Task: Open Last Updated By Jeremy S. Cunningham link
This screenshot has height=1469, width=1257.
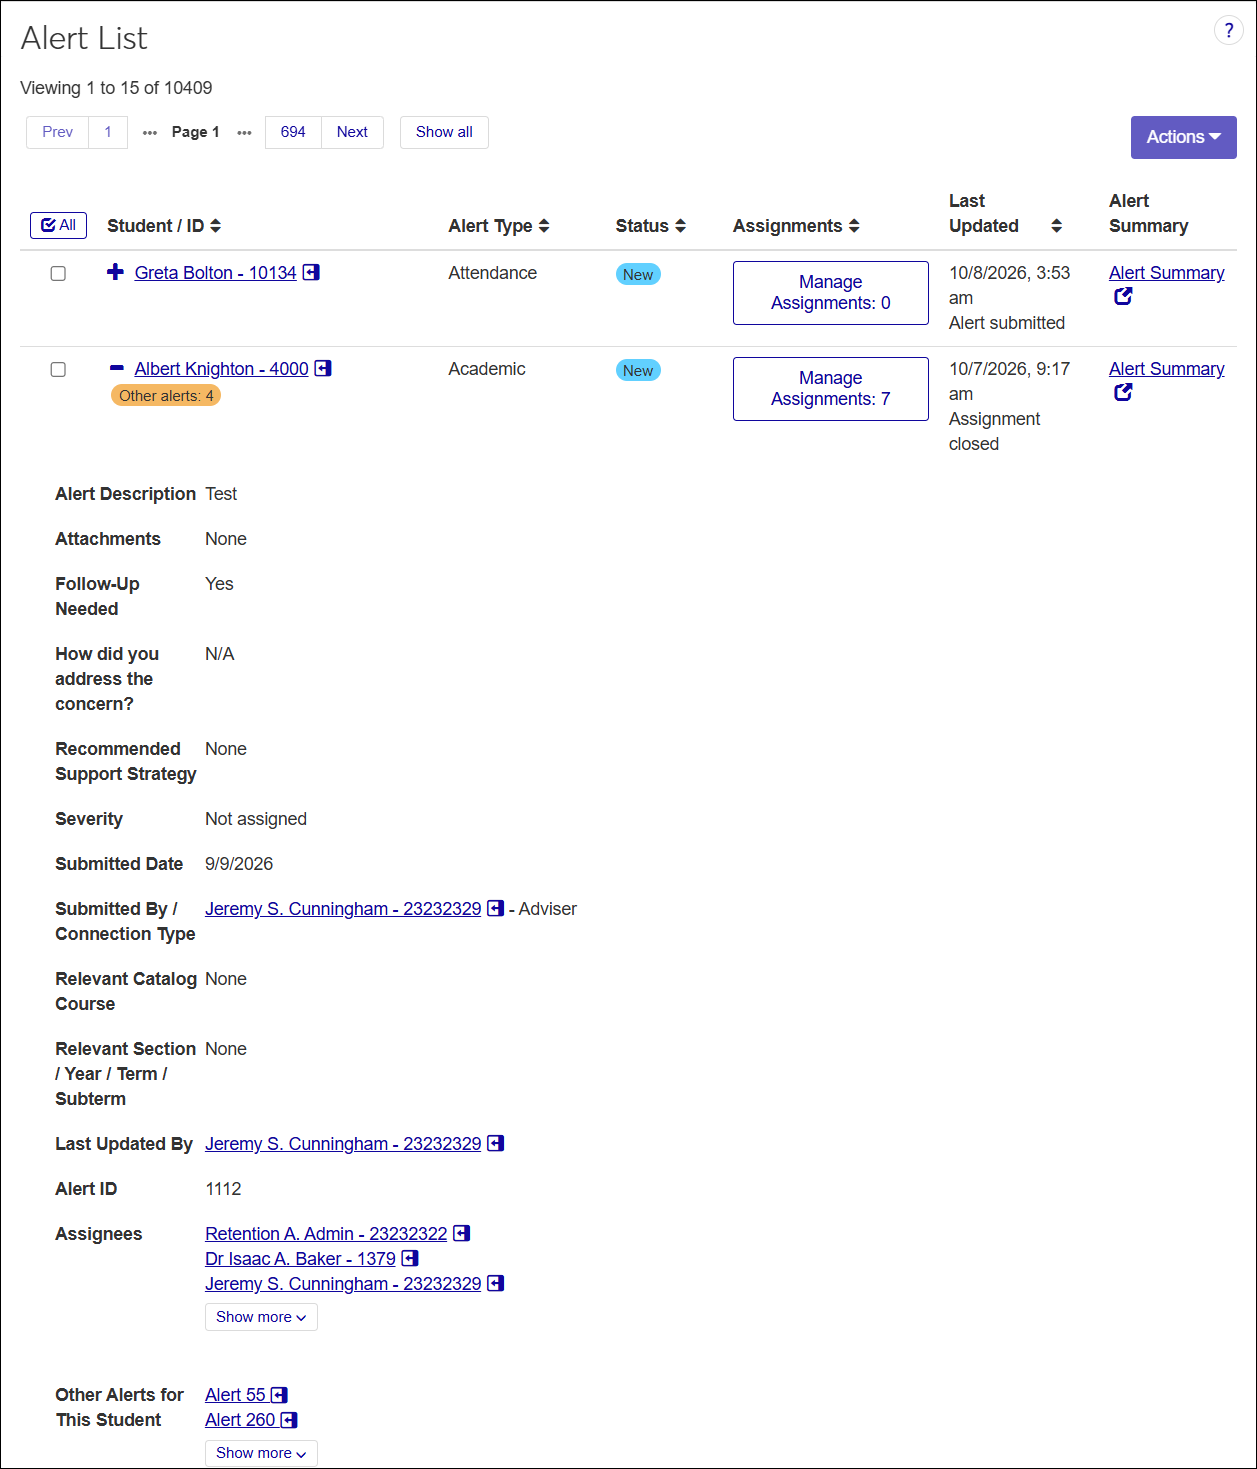Action: [x=343, y=1144]
